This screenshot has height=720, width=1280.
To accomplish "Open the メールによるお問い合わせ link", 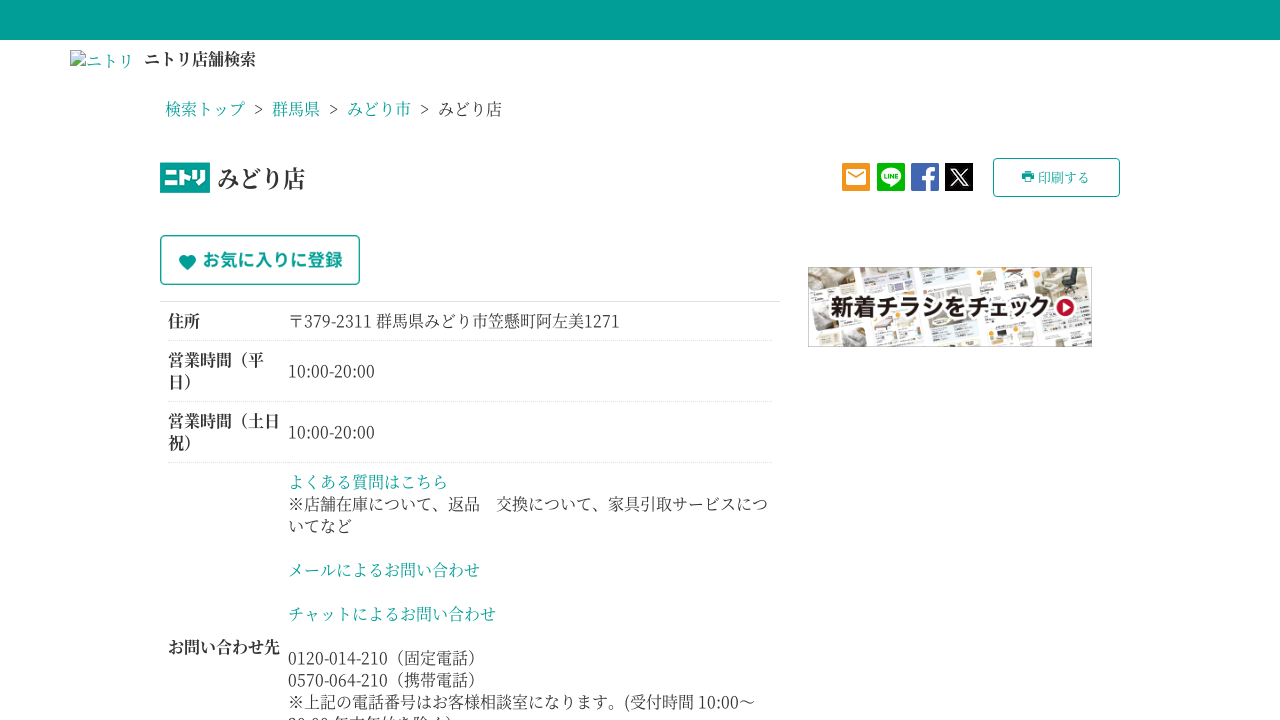I will (384, 570).
